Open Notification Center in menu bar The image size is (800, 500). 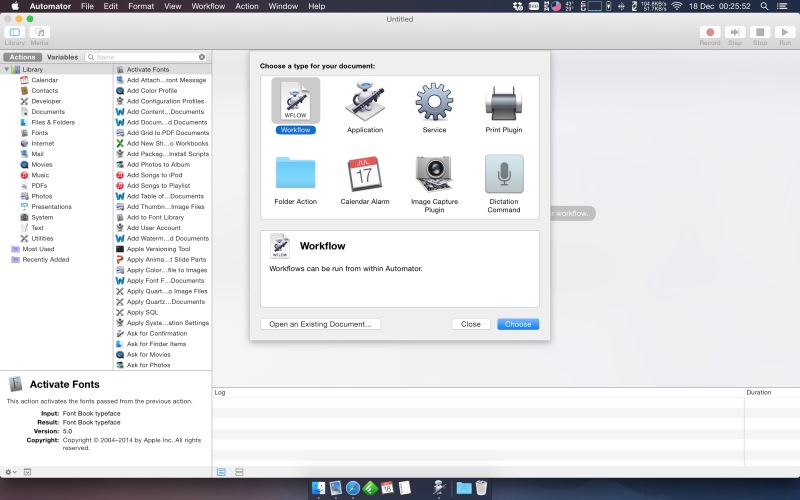coord(782,6)
